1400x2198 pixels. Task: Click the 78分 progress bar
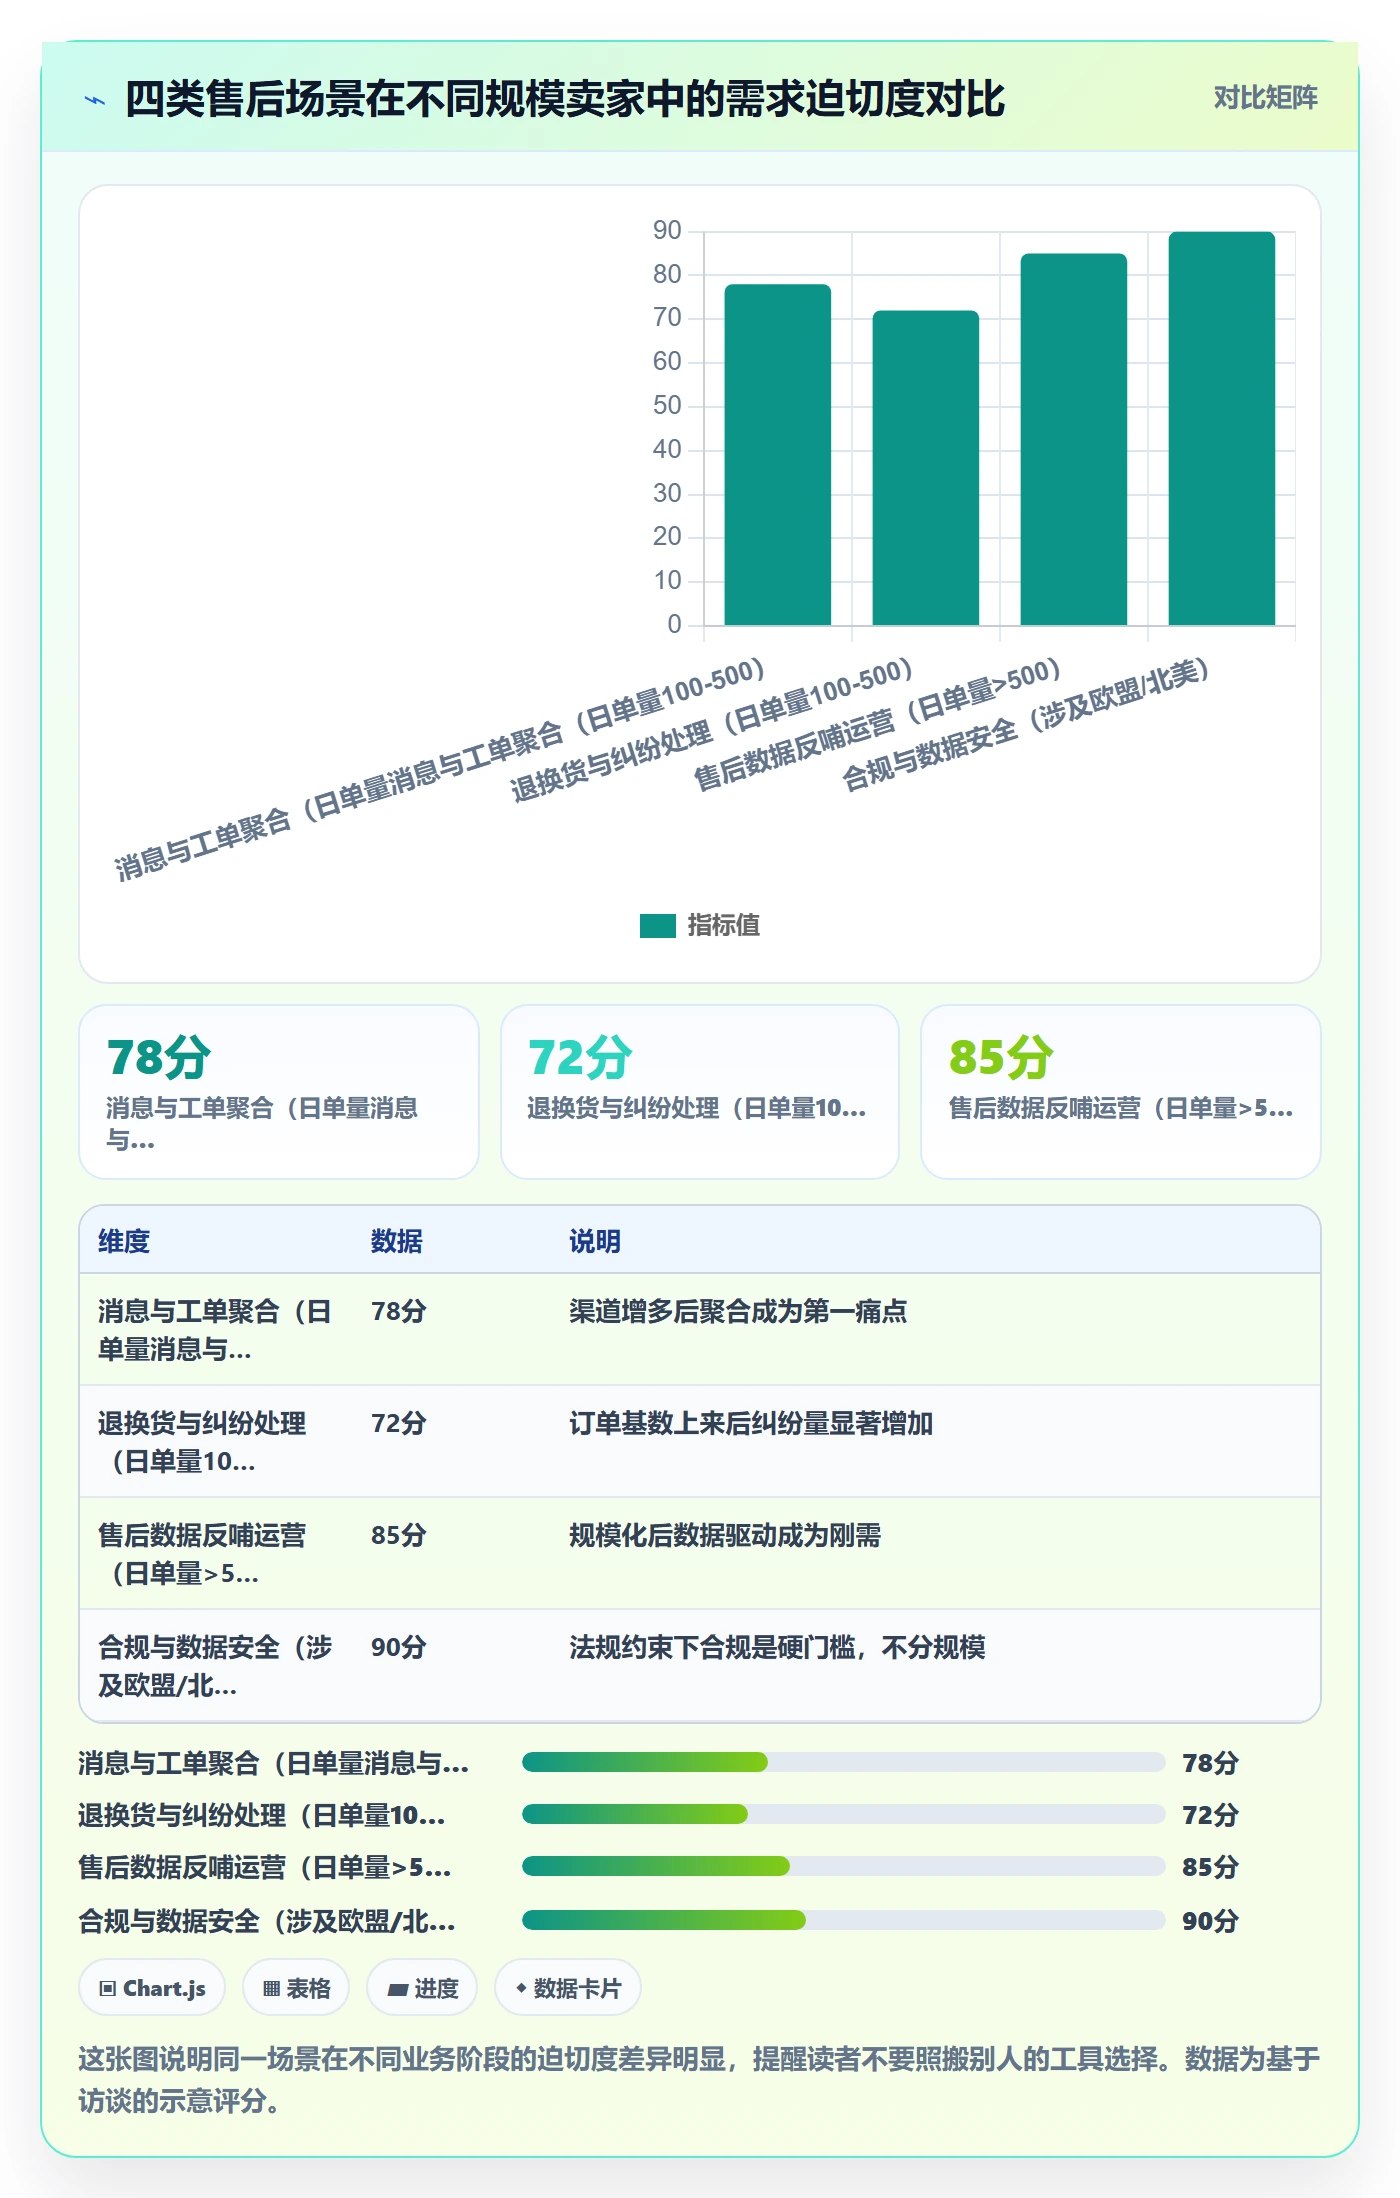[x=844, y=1762]
